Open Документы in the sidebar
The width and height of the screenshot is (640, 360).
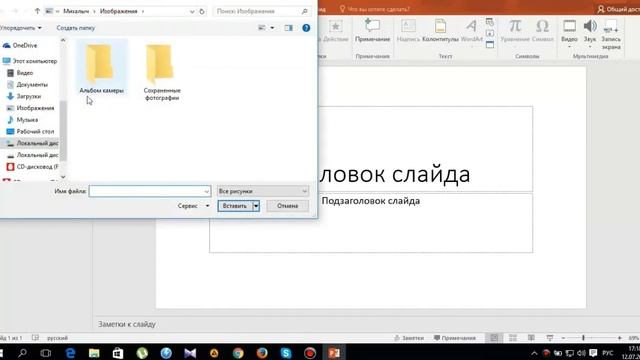tap(27, 84)
